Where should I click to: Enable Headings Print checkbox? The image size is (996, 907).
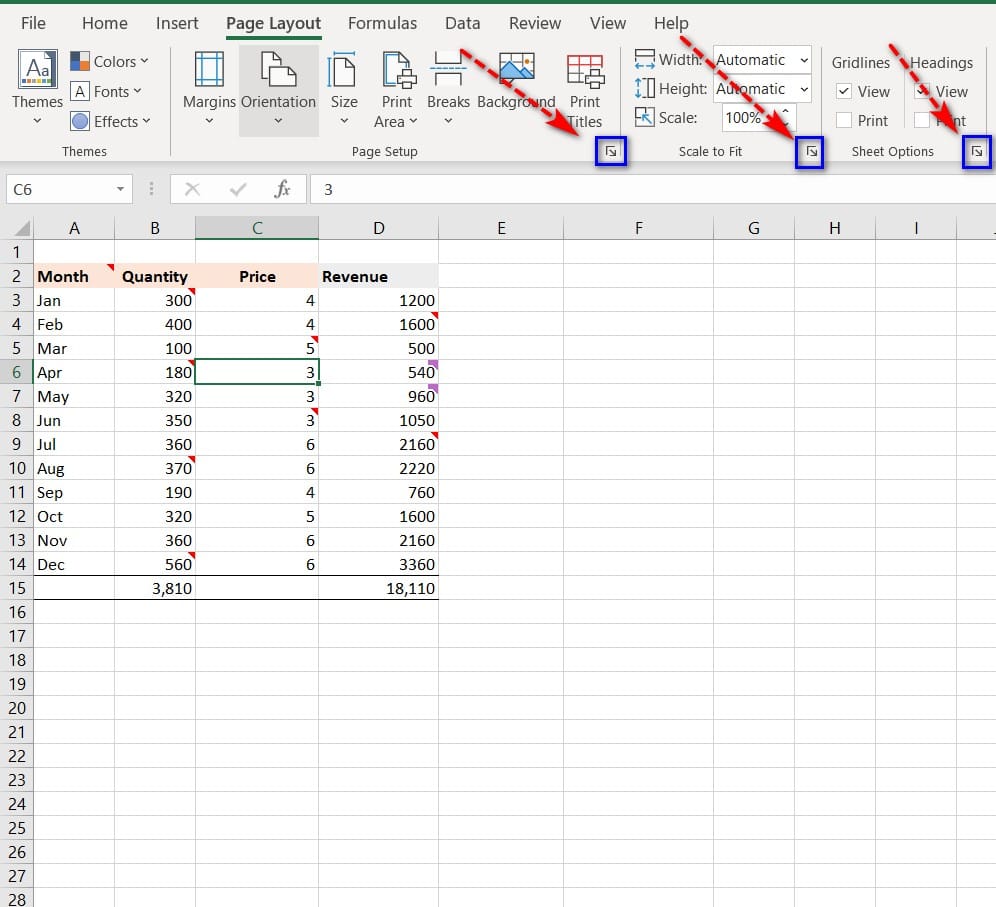tap(922, 120)
